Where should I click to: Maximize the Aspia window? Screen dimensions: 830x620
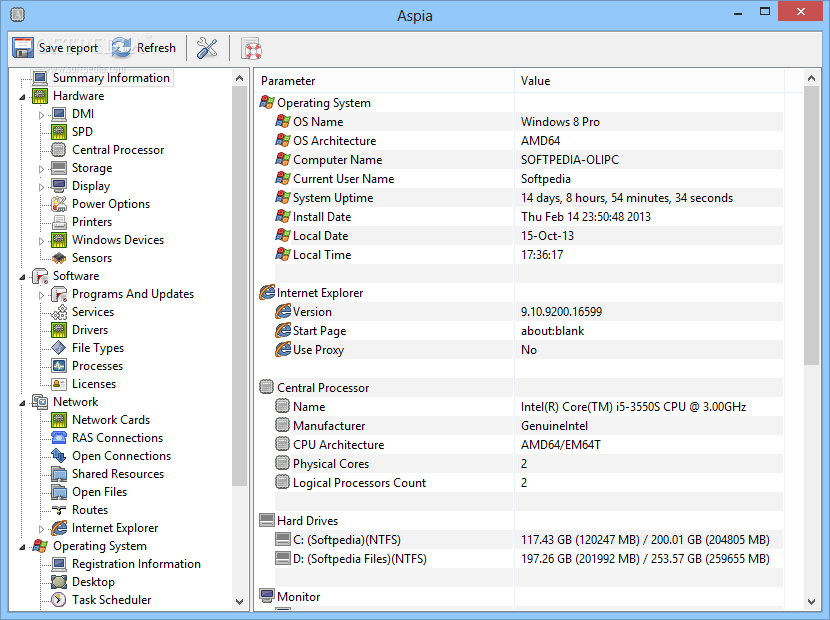[764, 12]
